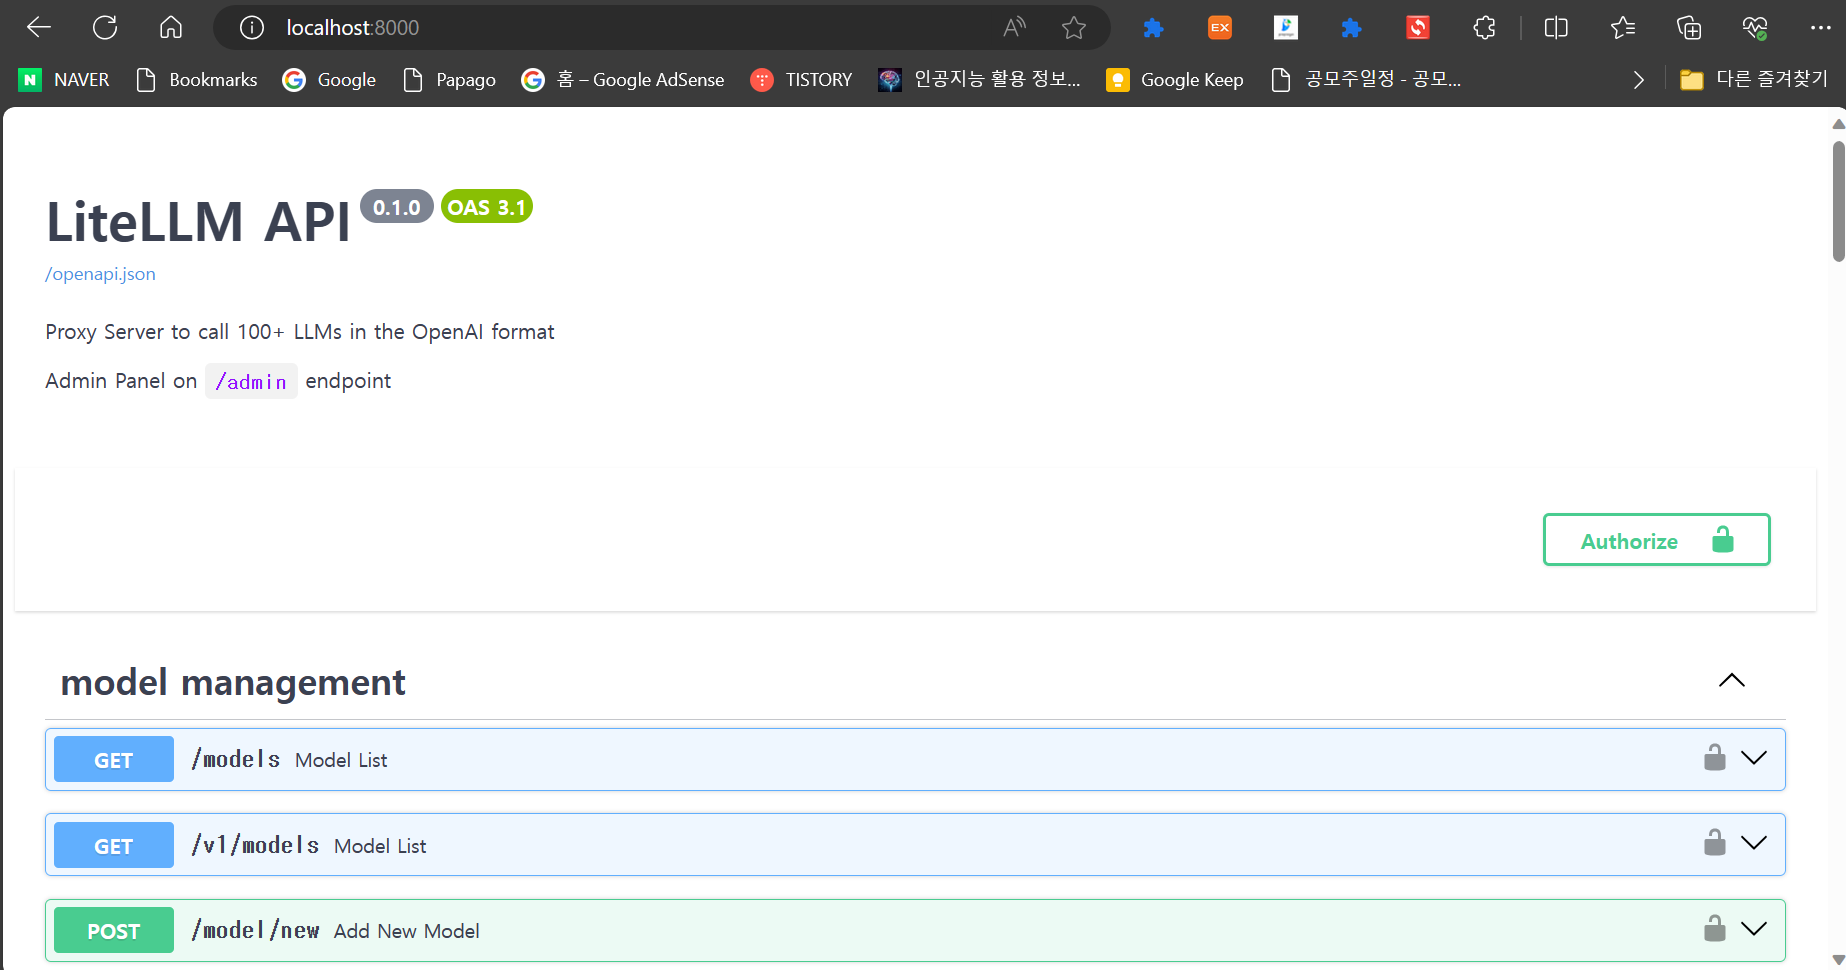
Task: Open 공모주일정 bookmark
Action: tap(1366, 80)
